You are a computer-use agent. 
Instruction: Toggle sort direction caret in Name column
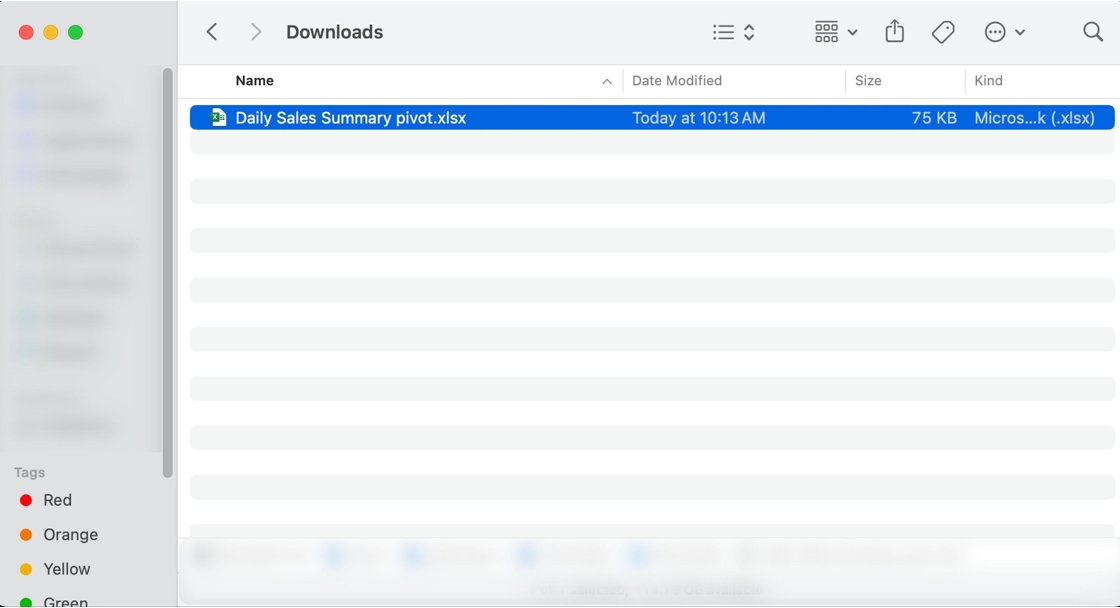tap(606, 81)
